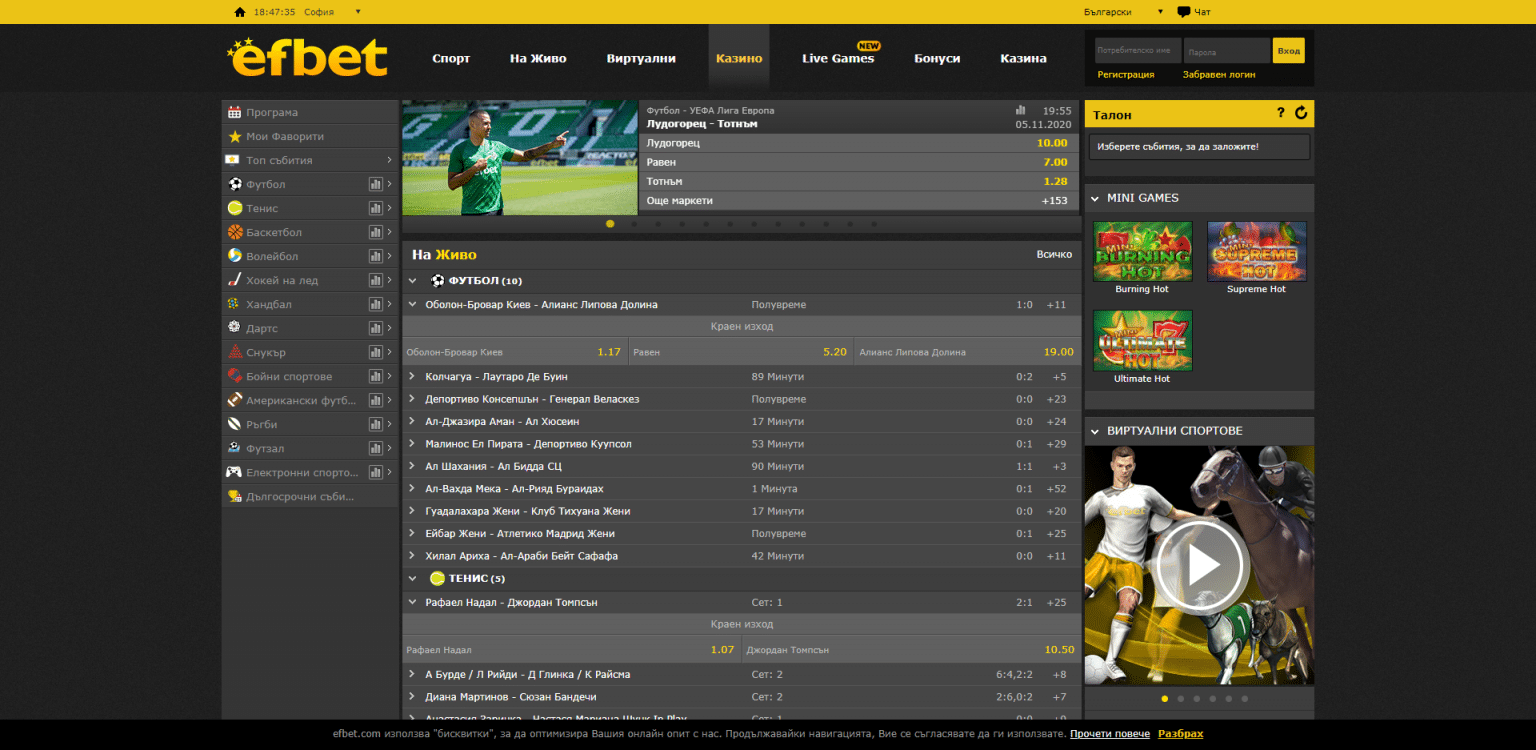This screenshot has height=750, width=1536.
Task: Open the Supreme Hot mini game
Action: (1257, 251)
